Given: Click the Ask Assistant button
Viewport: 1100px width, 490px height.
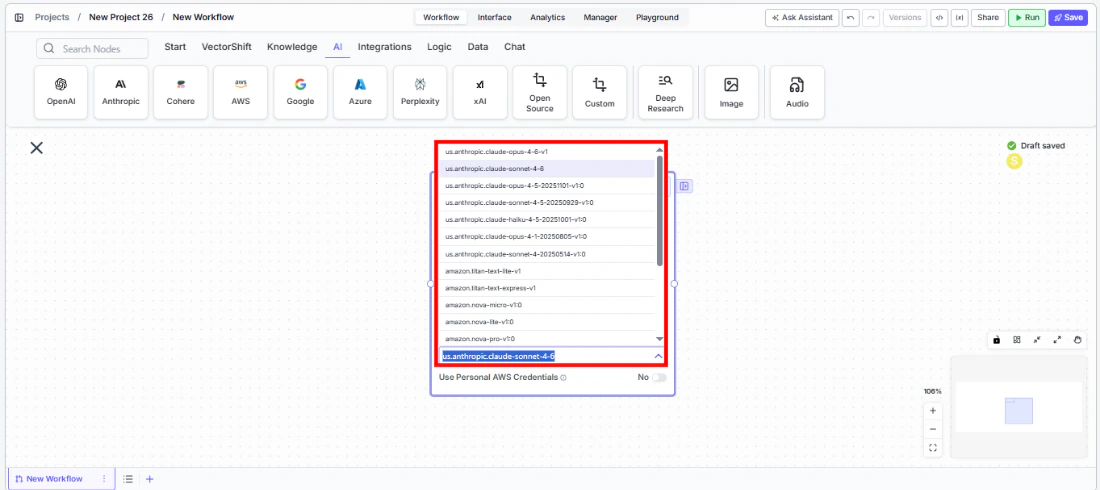Looking at the screenshot, I should 802,18.
